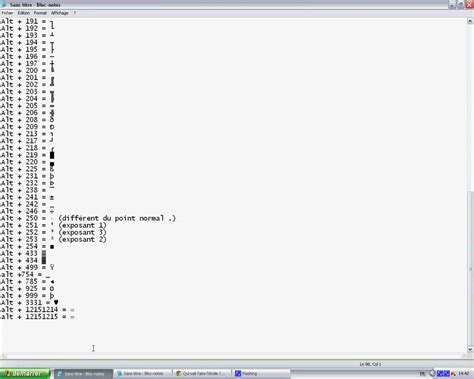Click the line 'Alt + 205 ='
The image size is (474, 379).
pos(27,106)
